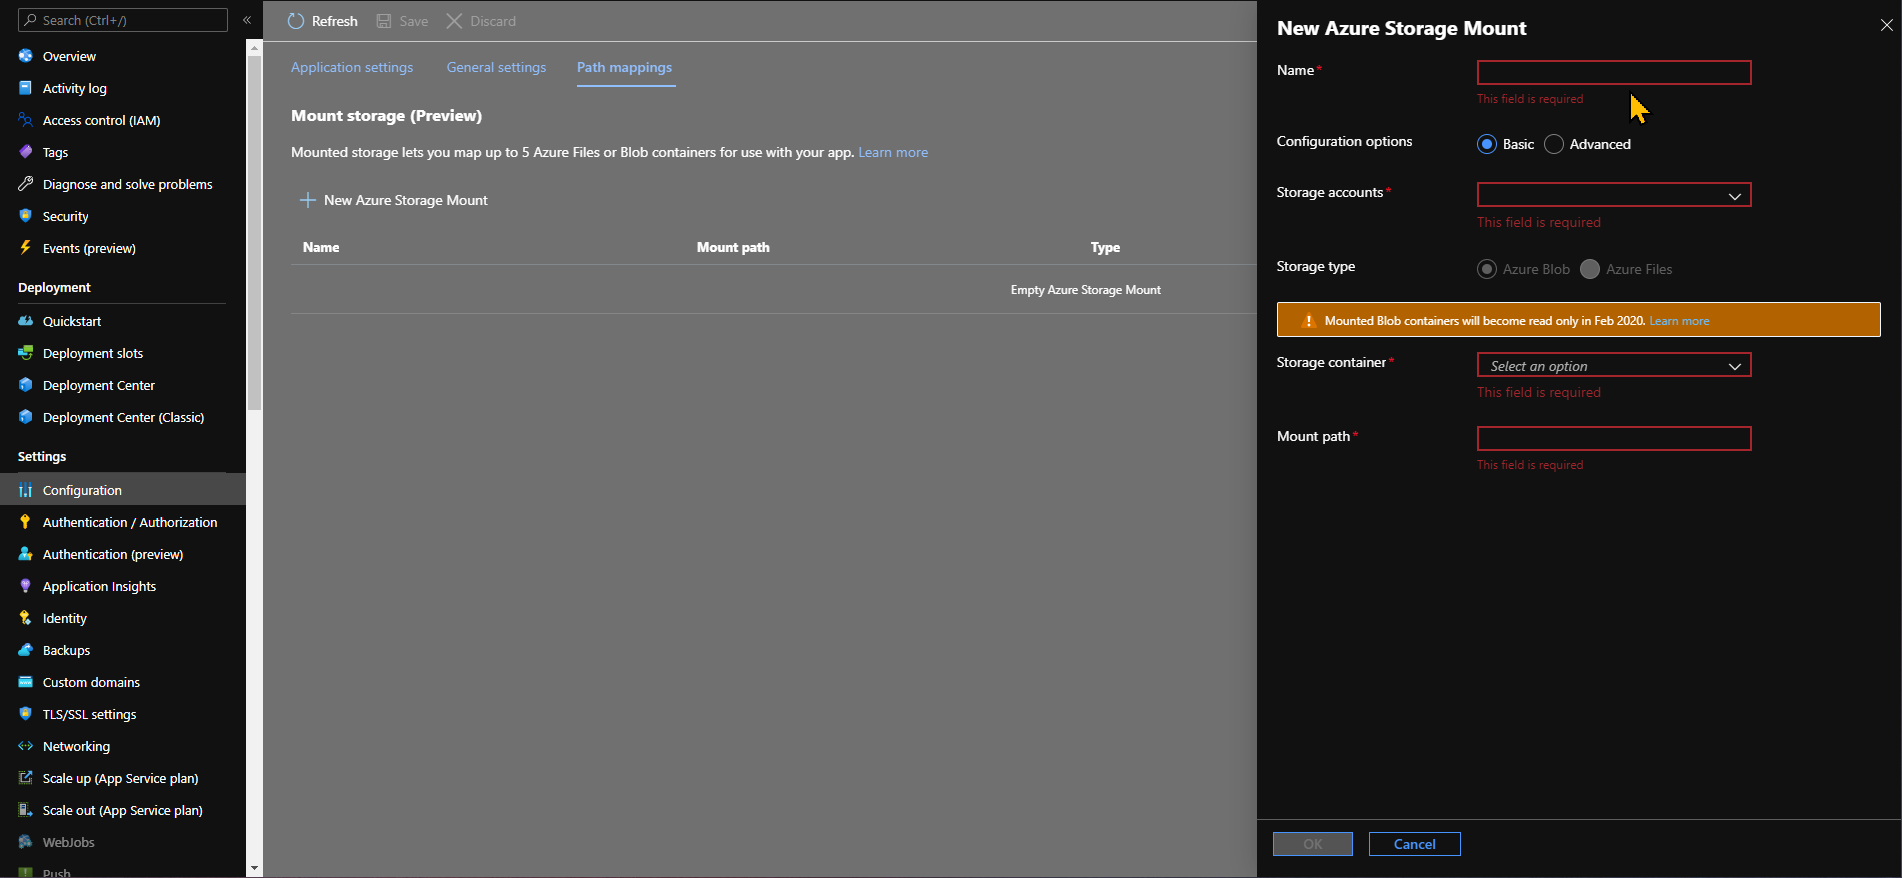This screenshot has height=878, width=1902.
Task: Open Learn more link under Mount storage
Action: click(x=893, y=152)
